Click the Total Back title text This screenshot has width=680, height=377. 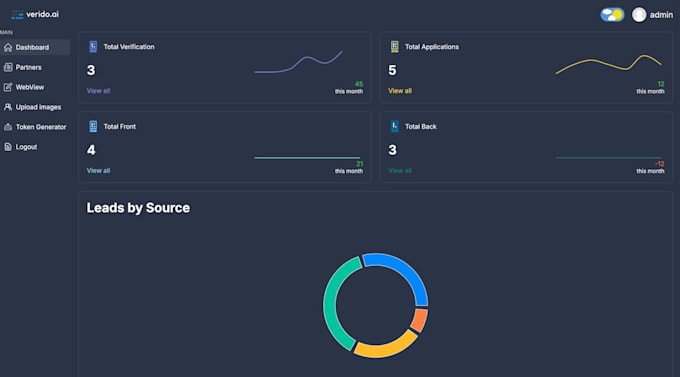(x=421, y=127)
